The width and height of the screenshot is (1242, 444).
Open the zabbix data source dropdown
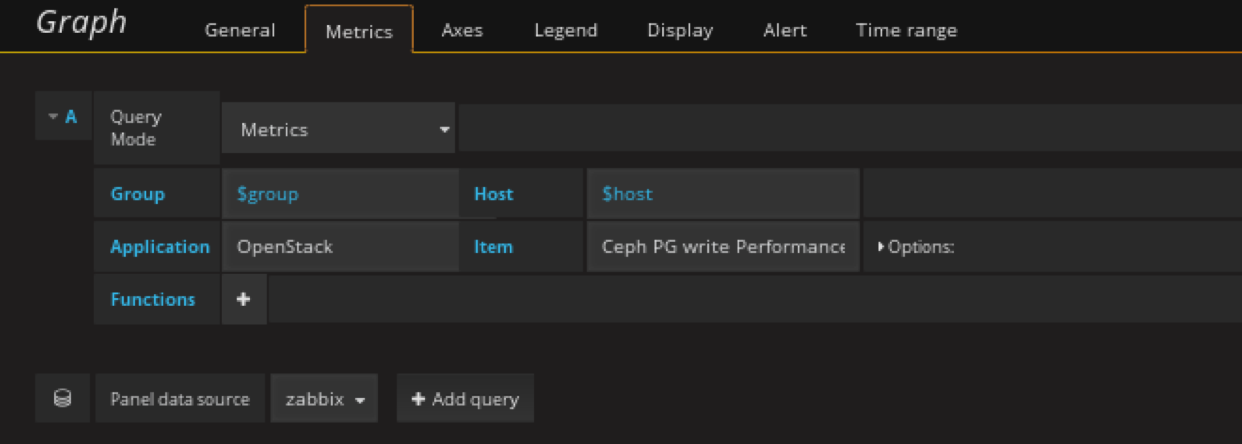pyautogui.click(x=324, y=399)
